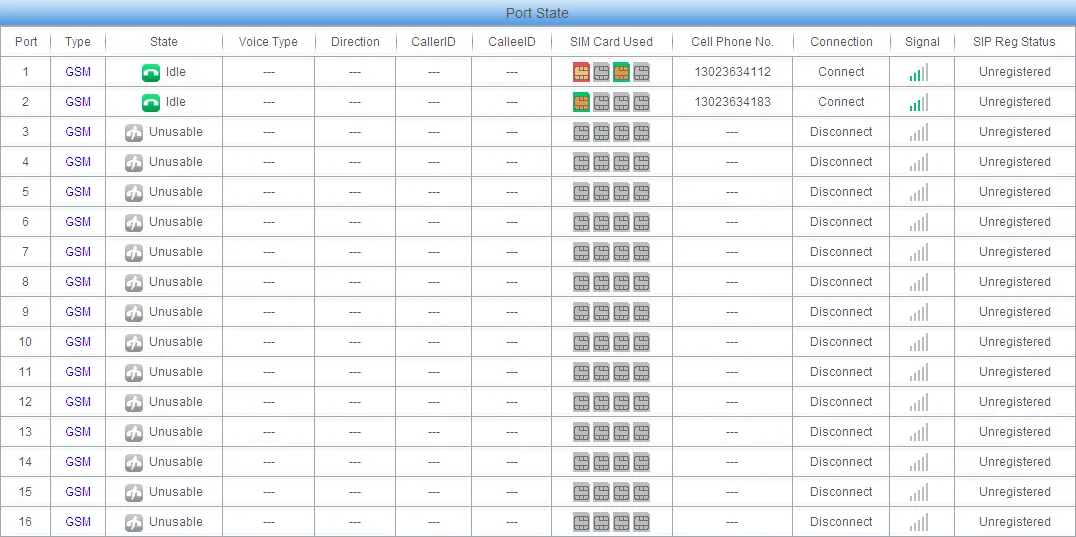Select phone number 13023634112
Screen dimensions: 1076x537
732,71
